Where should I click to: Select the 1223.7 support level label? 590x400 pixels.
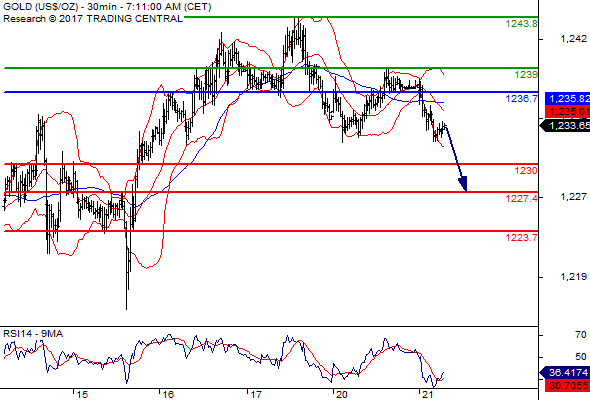pyautogui.click(x=522, y=237)
